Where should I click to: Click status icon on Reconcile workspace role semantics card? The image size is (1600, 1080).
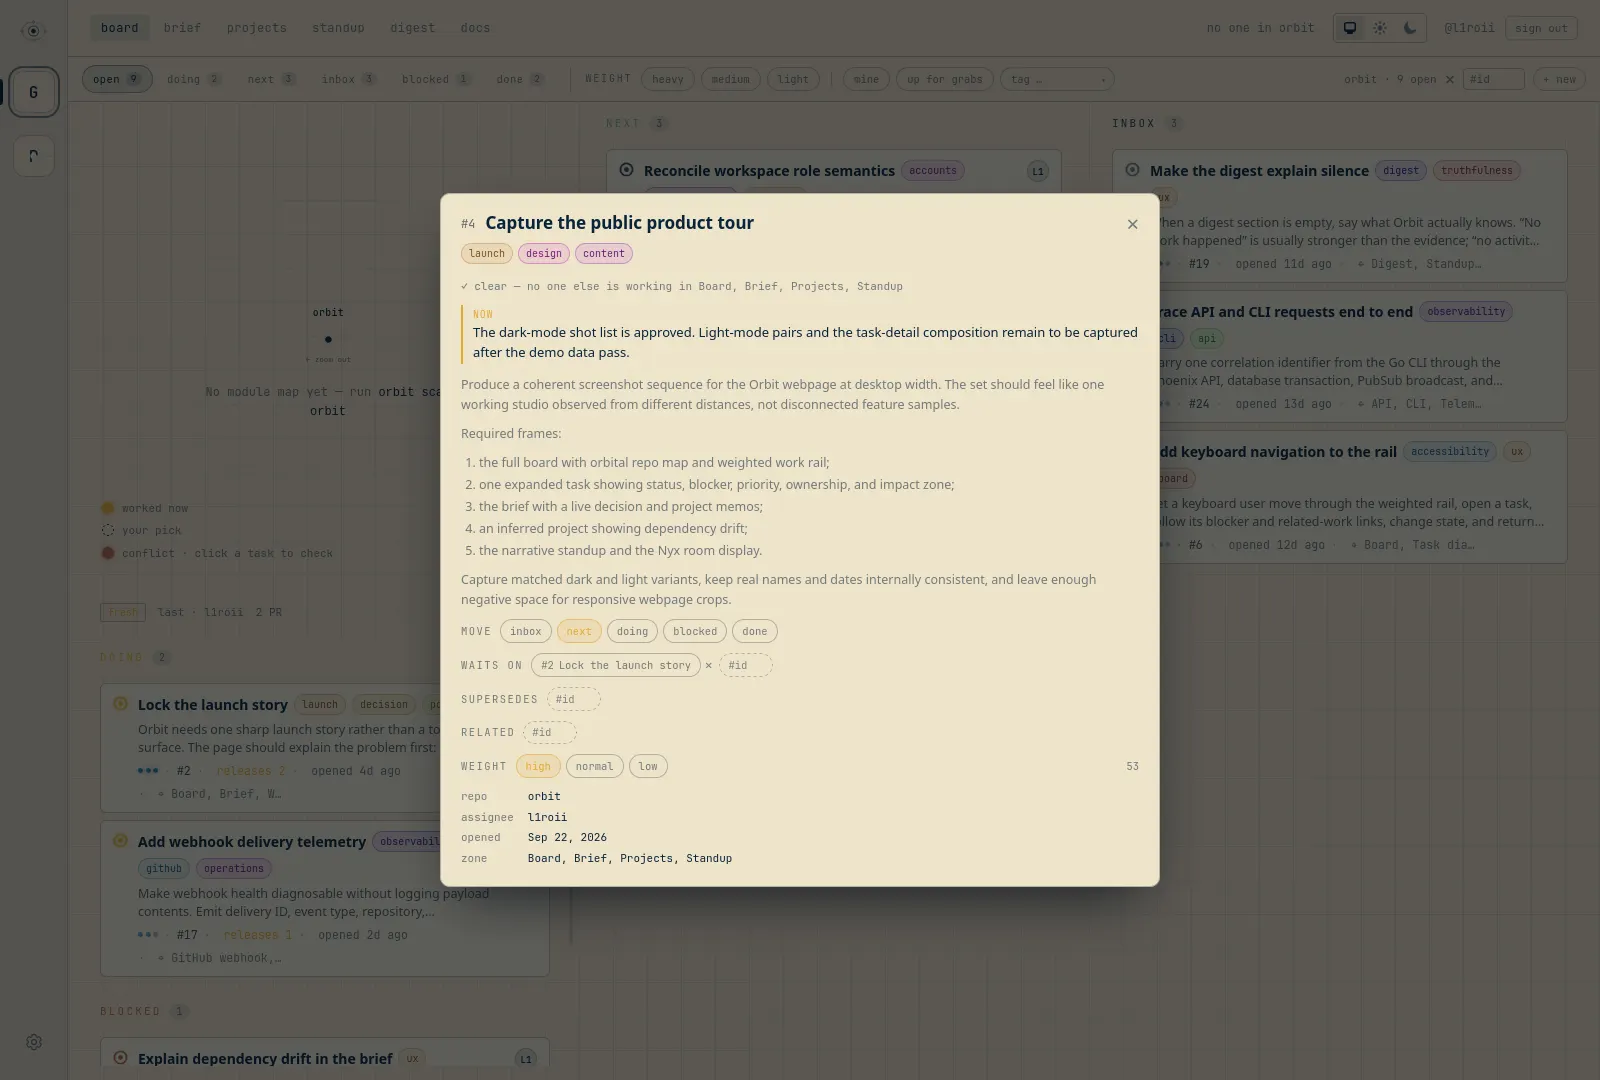click(626, 170)
